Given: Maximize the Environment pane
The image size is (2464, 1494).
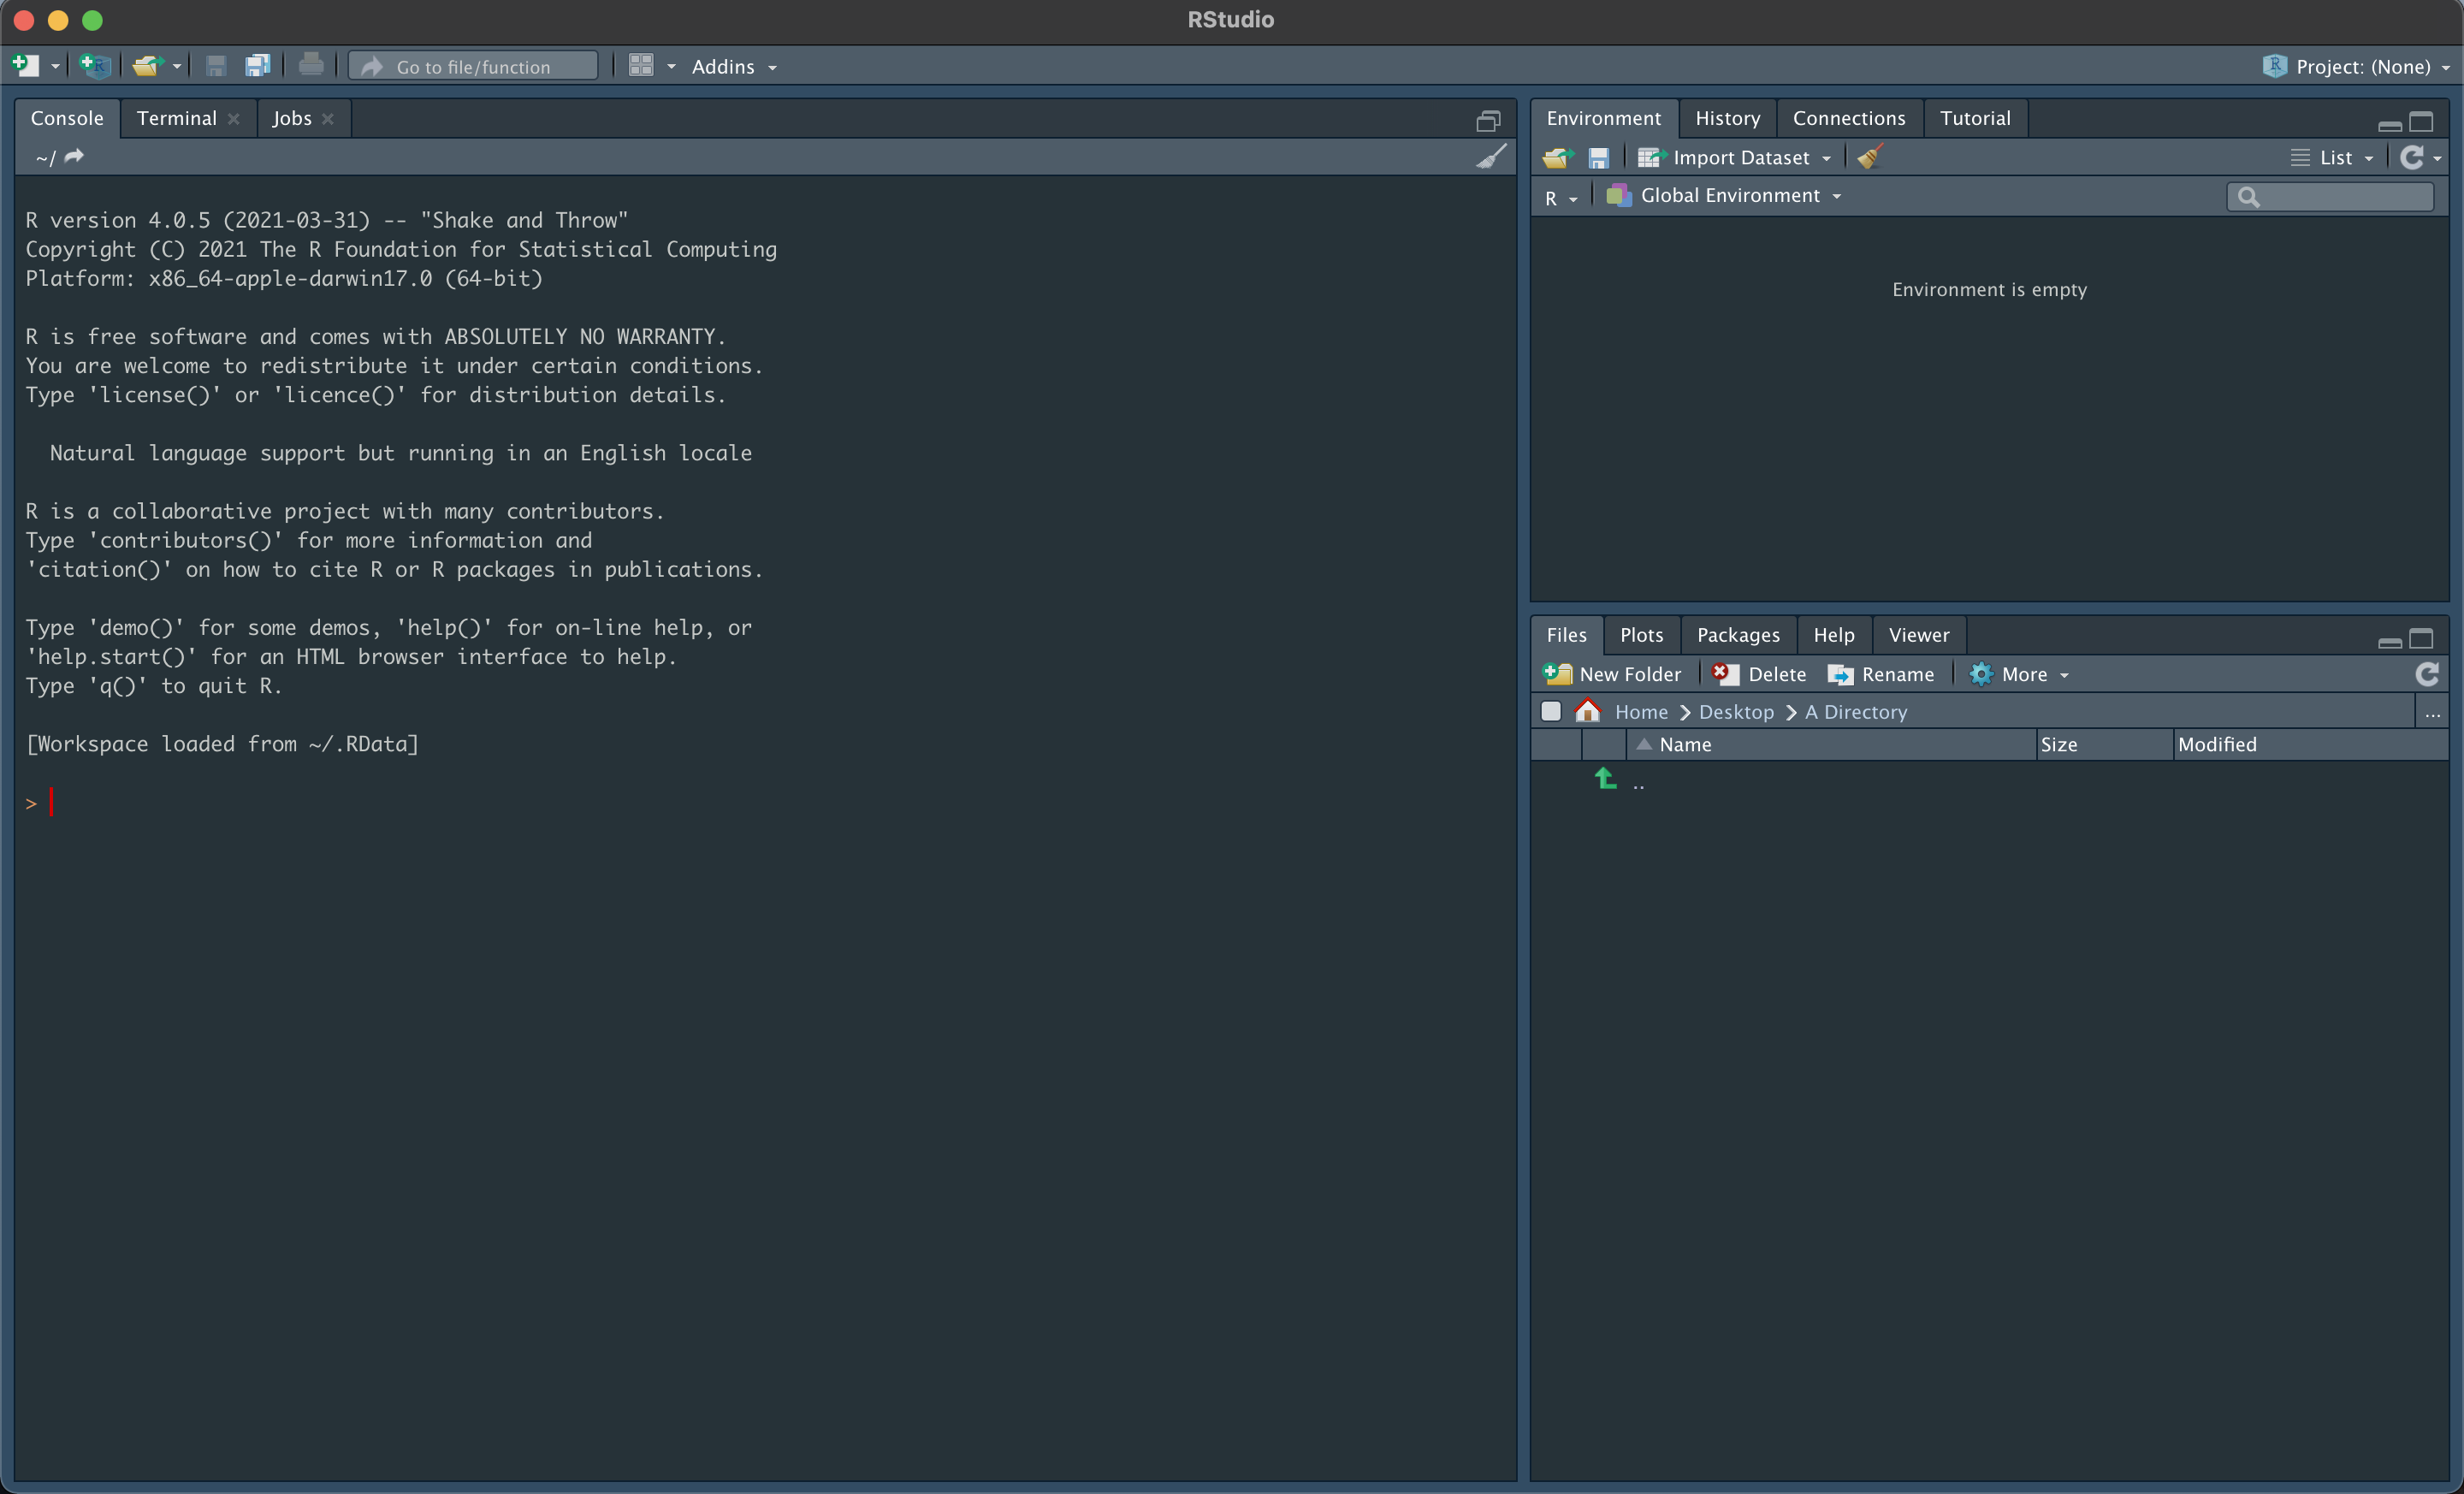Looking at the screenshot, I should [2421, 122].
